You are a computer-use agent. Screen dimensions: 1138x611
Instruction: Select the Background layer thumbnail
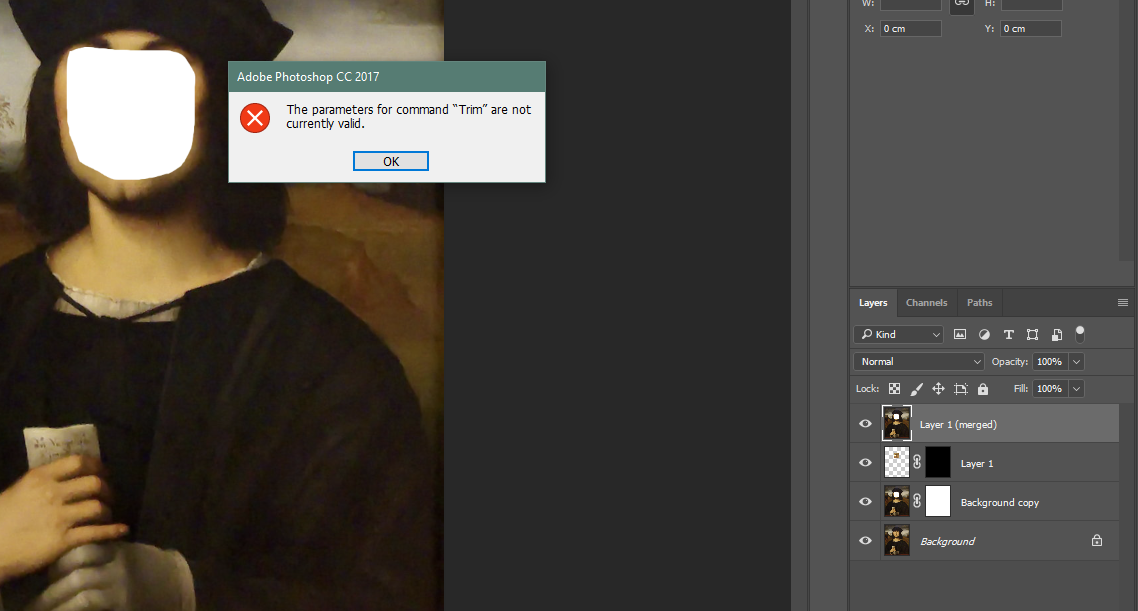pos(896,541)
